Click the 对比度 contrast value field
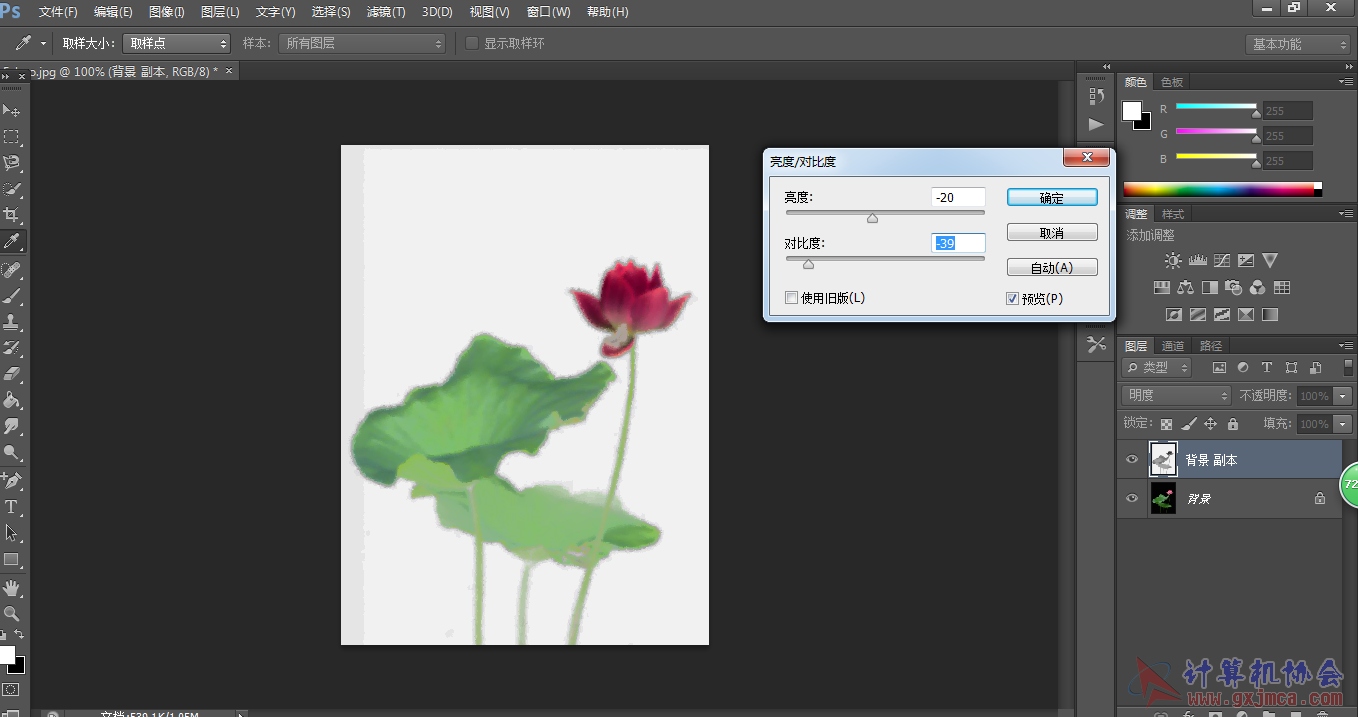The height and width of the screenshot is (717, 1358). click(x=958, y=244)
